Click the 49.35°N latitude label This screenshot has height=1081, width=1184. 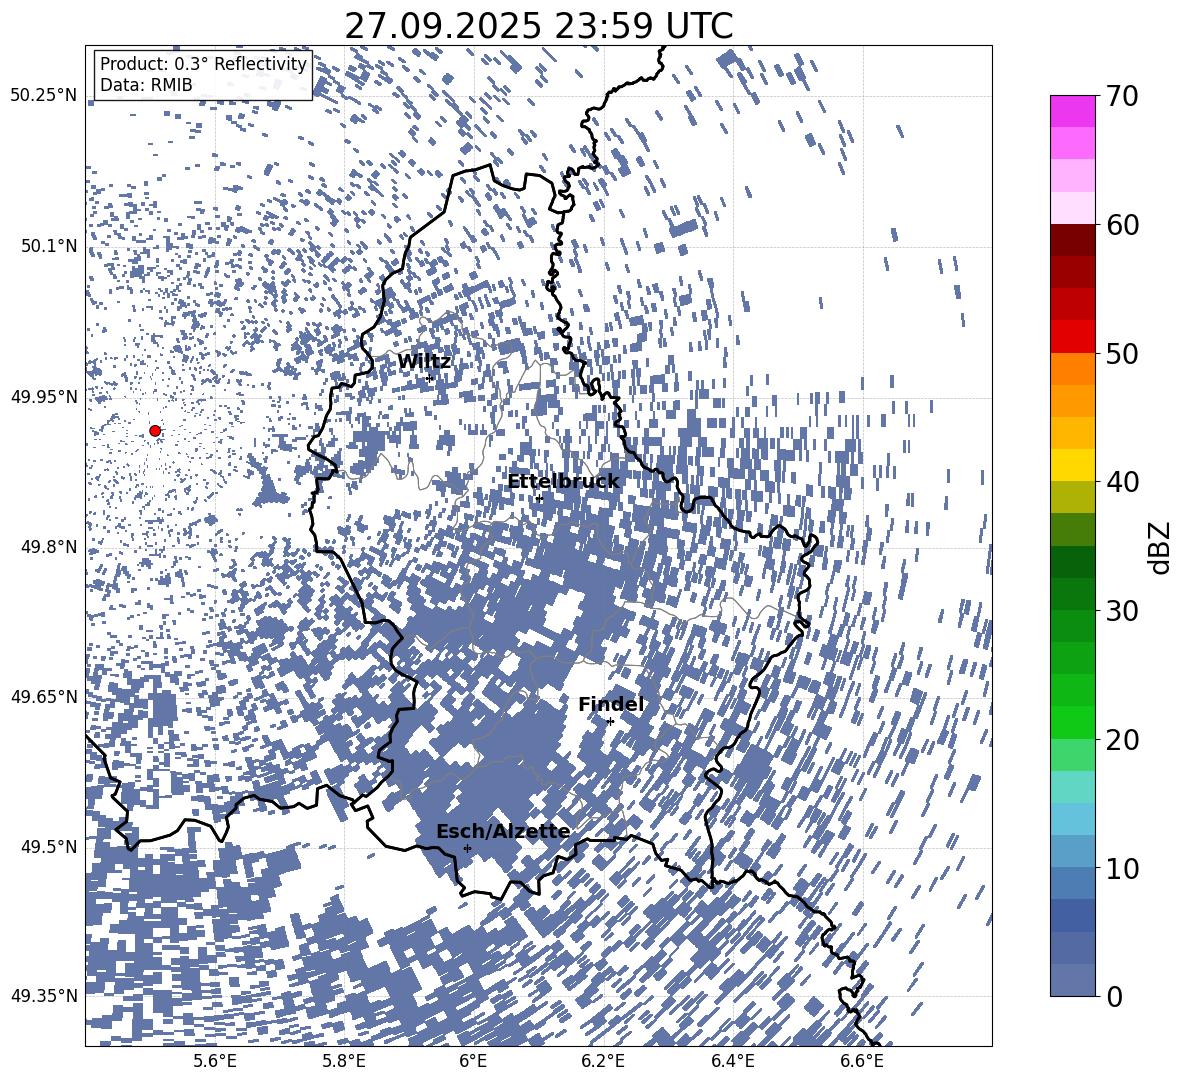click(44, 996)
